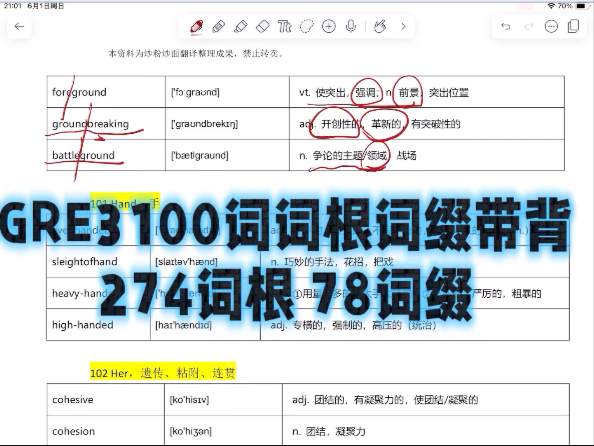
Task: Click the phonetic [ko'hiʒən] cell
Action: pyautogui.click(x=224, y=431)
